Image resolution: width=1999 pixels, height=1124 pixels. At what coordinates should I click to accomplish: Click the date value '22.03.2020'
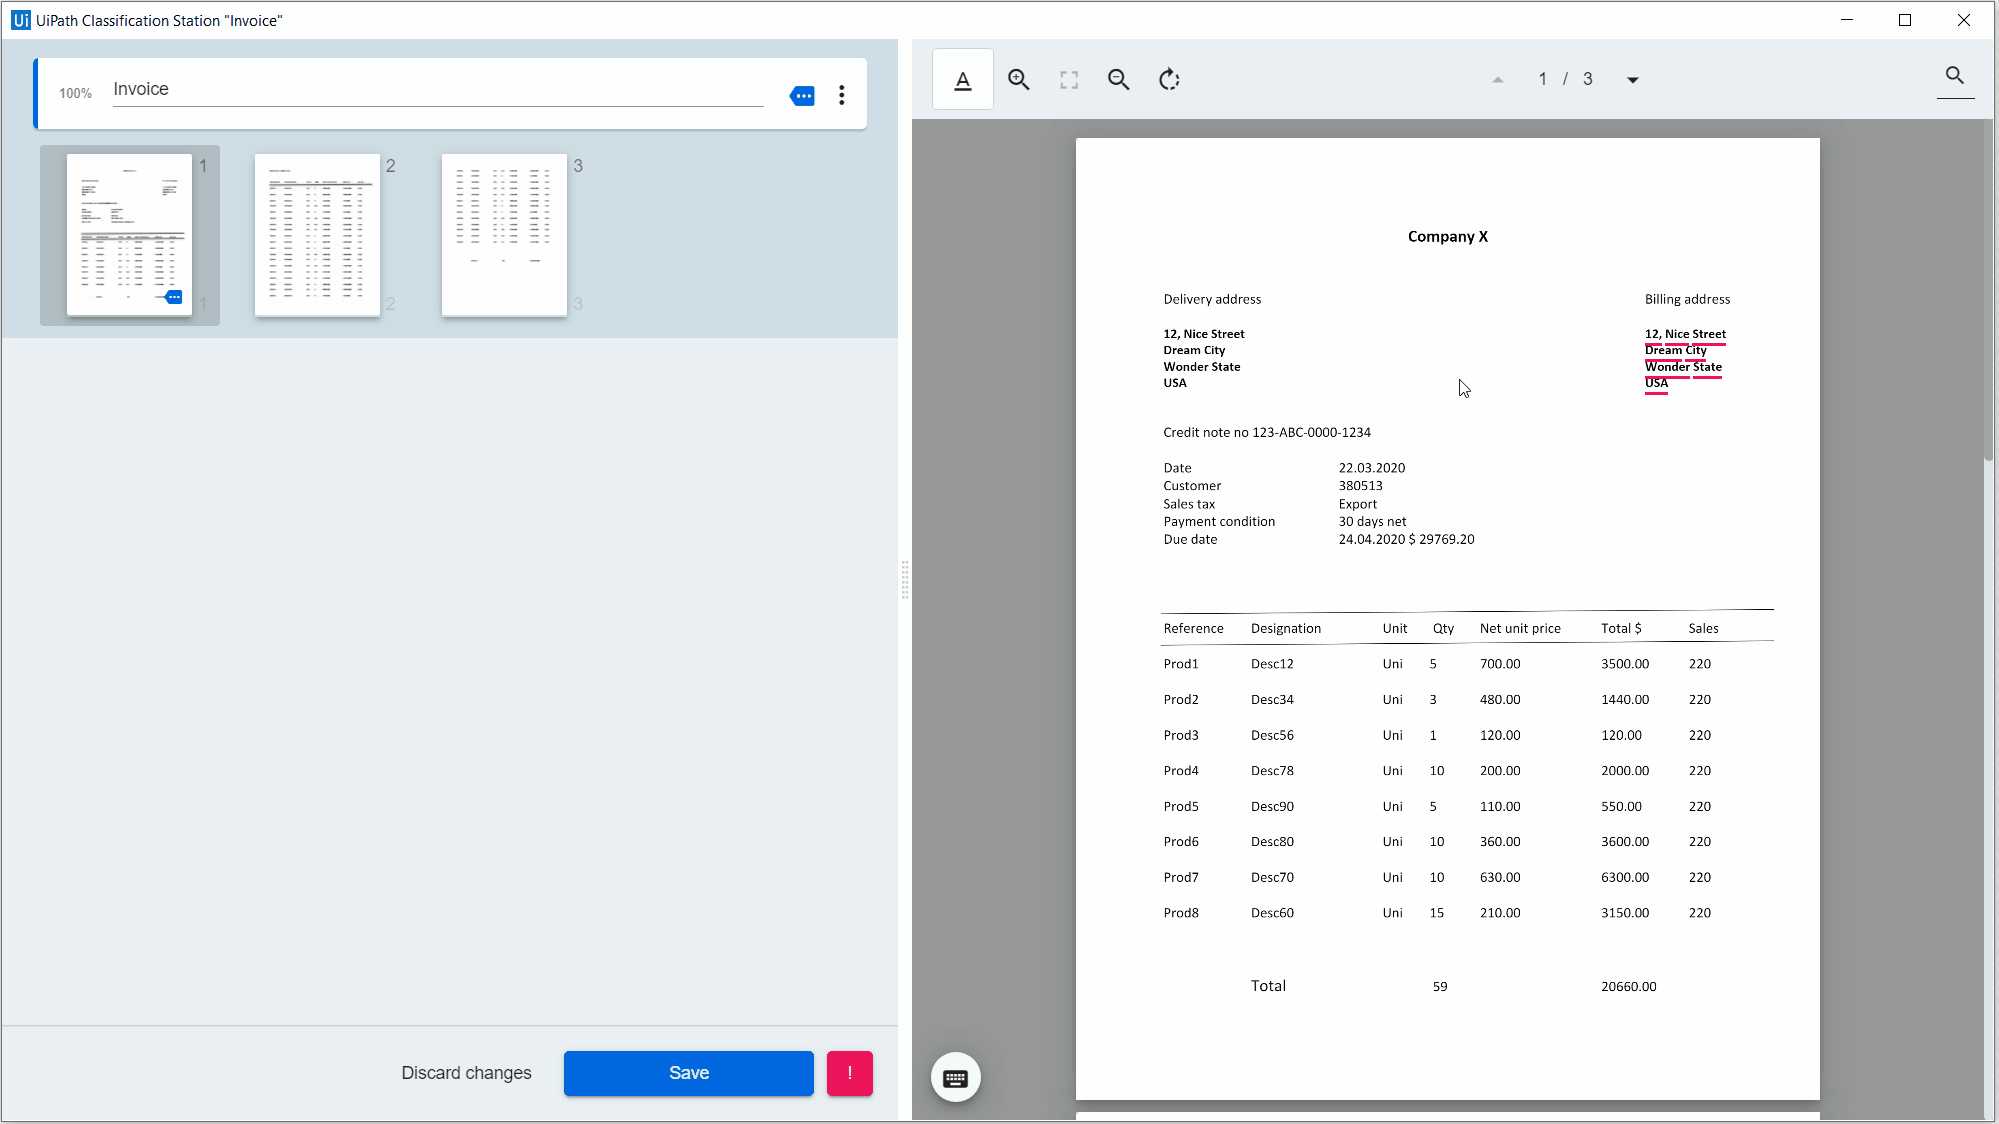click(x=1372, y=468)
